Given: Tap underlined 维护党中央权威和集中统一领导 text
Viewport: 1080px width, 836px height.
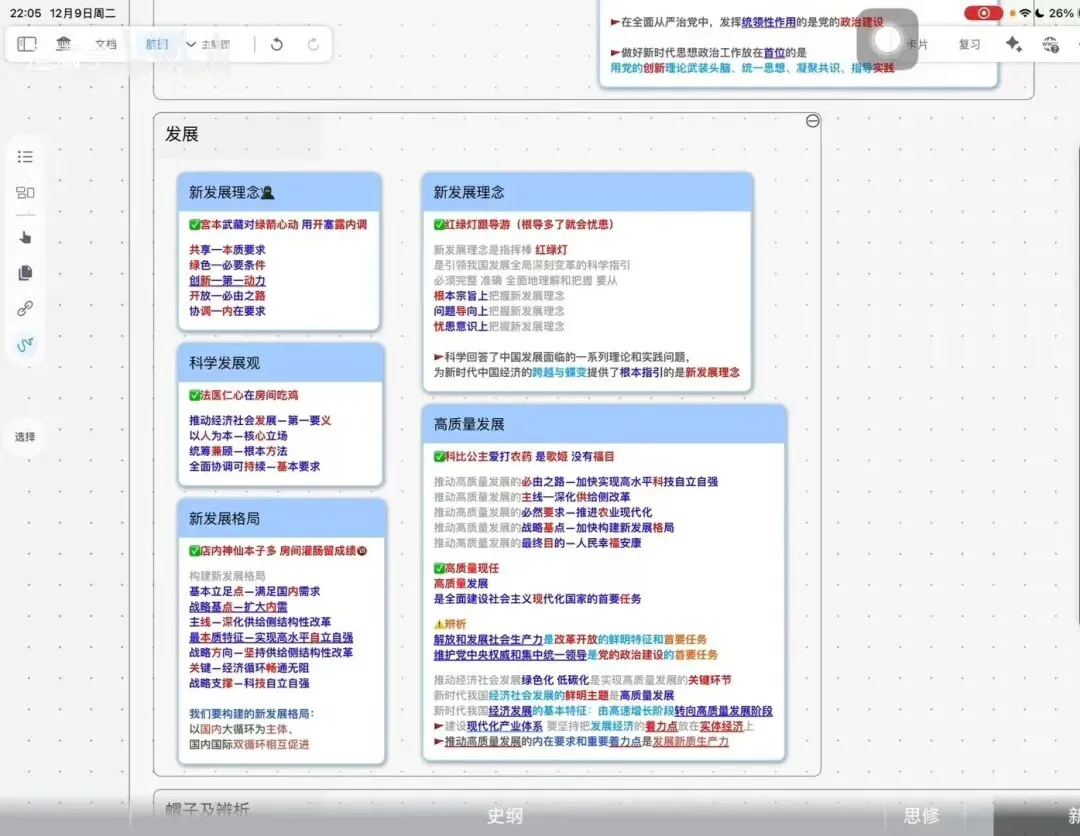Looking at the screenshot, I should click(510, 655).
